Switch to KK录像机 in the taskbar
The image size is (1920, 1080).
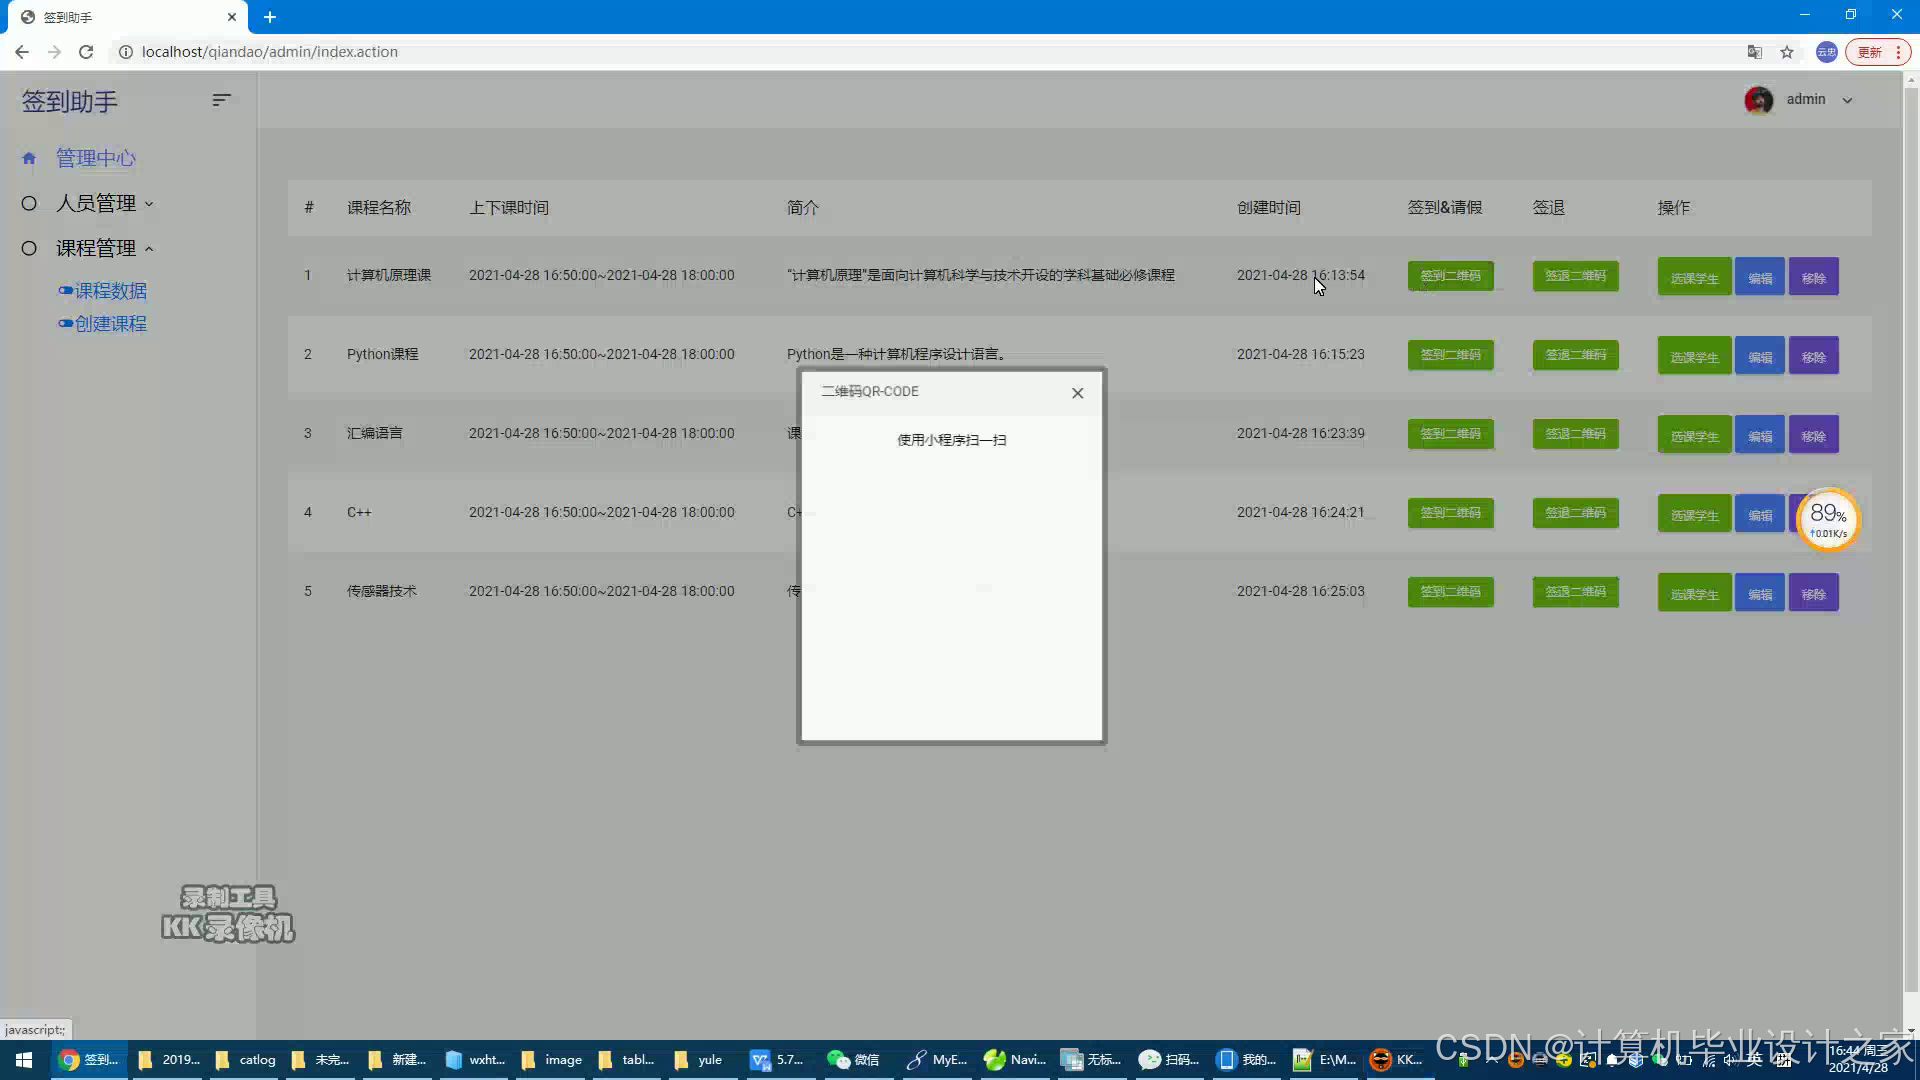pyautogui.click(x=1397, y=1060)
